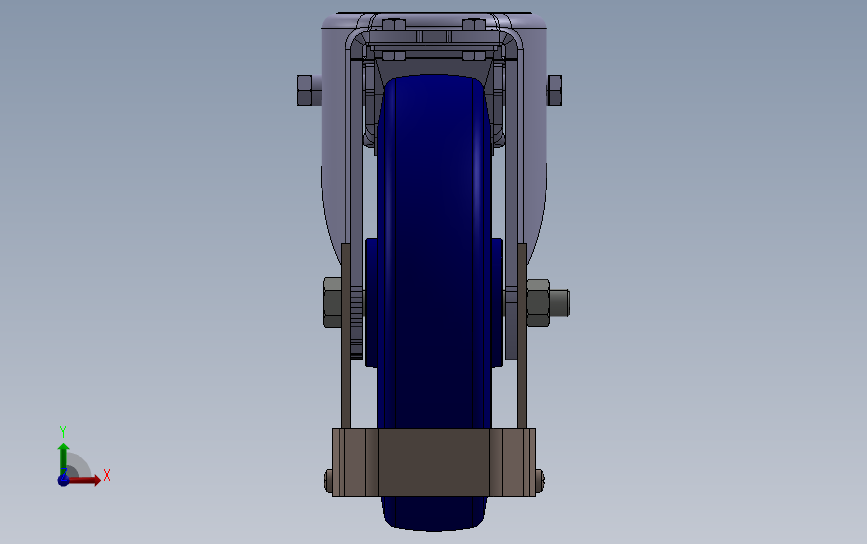This screenshot has height=544, width=867.
Task: Click the blue Z axis ball of triad
Action: [63, 480]
